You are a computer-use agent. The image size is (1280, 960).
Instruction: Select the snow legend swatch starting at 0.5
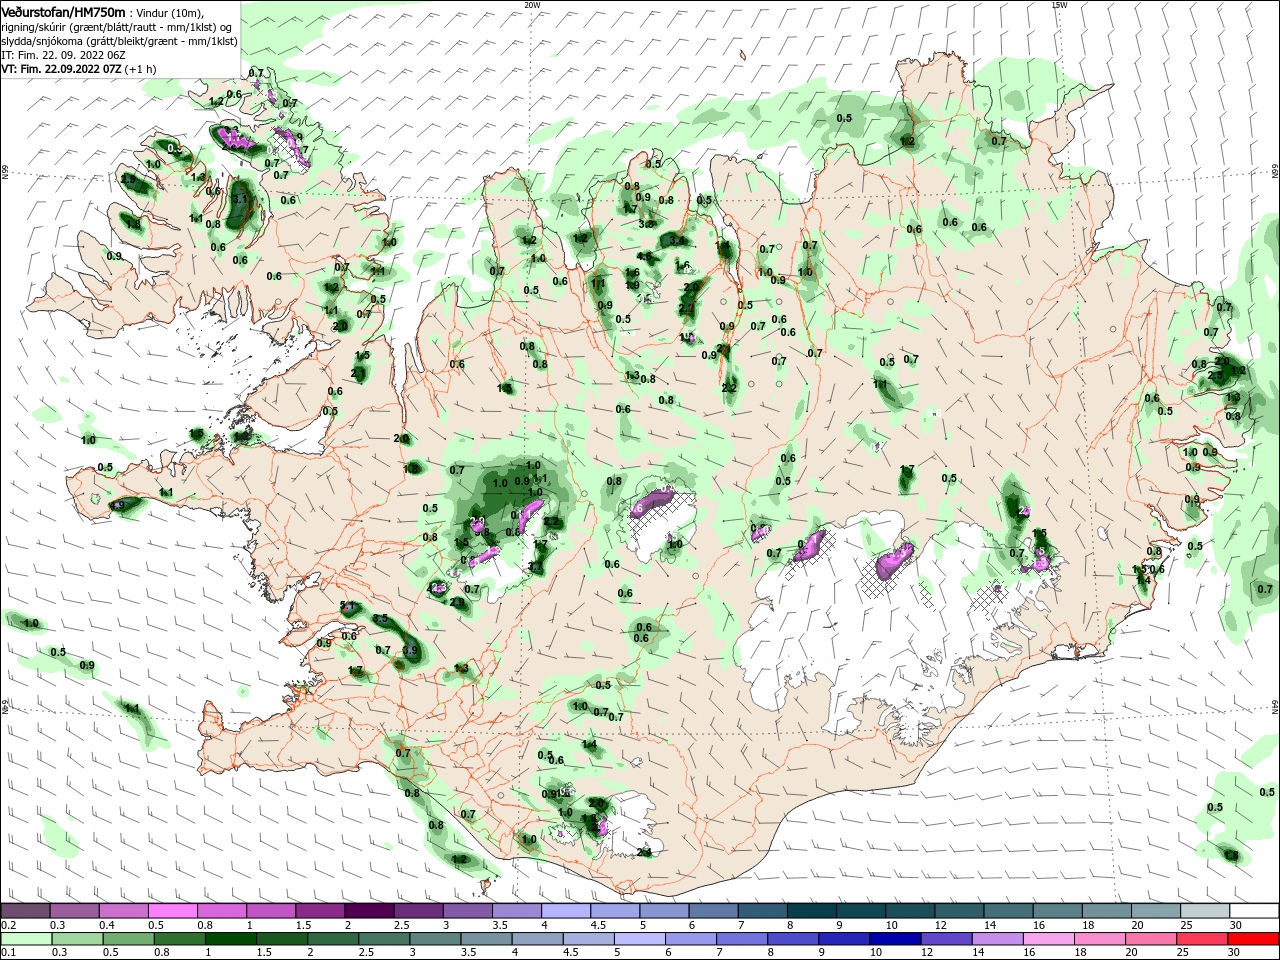click(172, 911)
